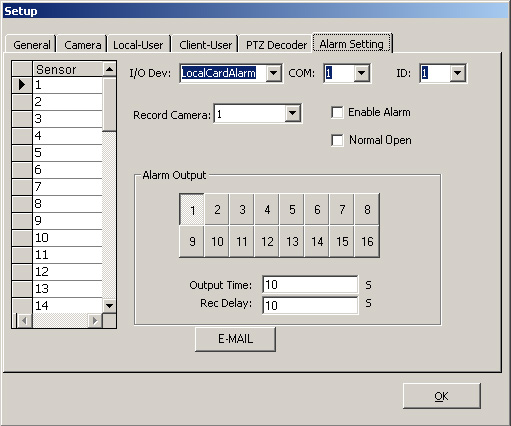Open the COM port dropdown
The width and height of the screenshot is (511, 426).
[361, 73]
